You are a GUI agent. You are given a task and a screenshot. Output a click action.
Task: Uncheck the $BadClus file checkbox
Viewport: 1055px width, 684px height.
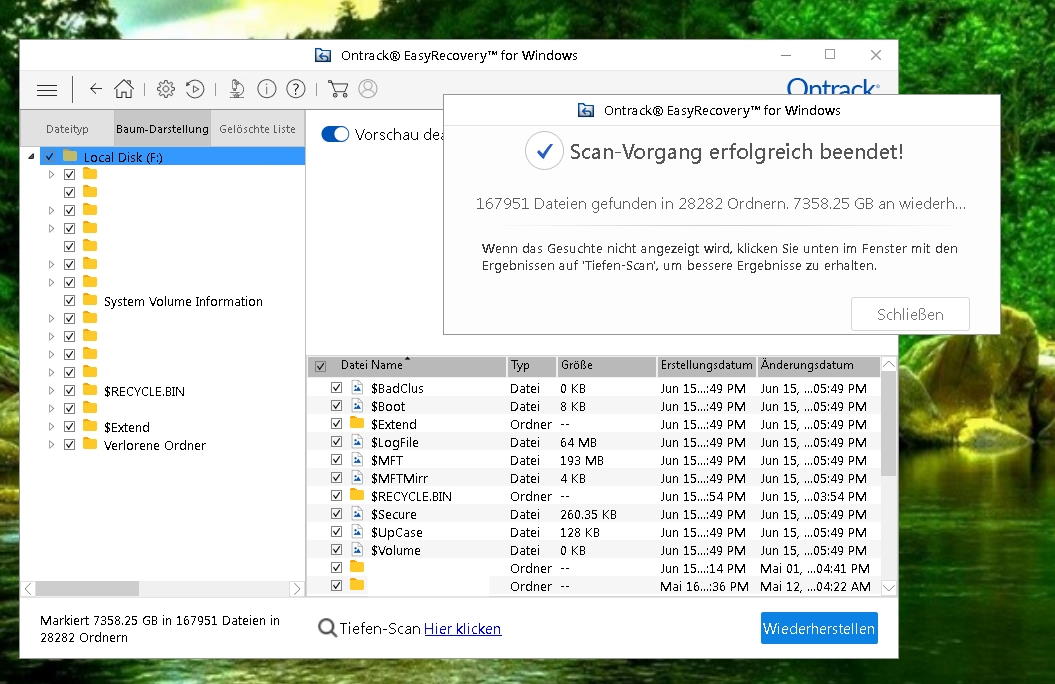[x=336, y=388]
